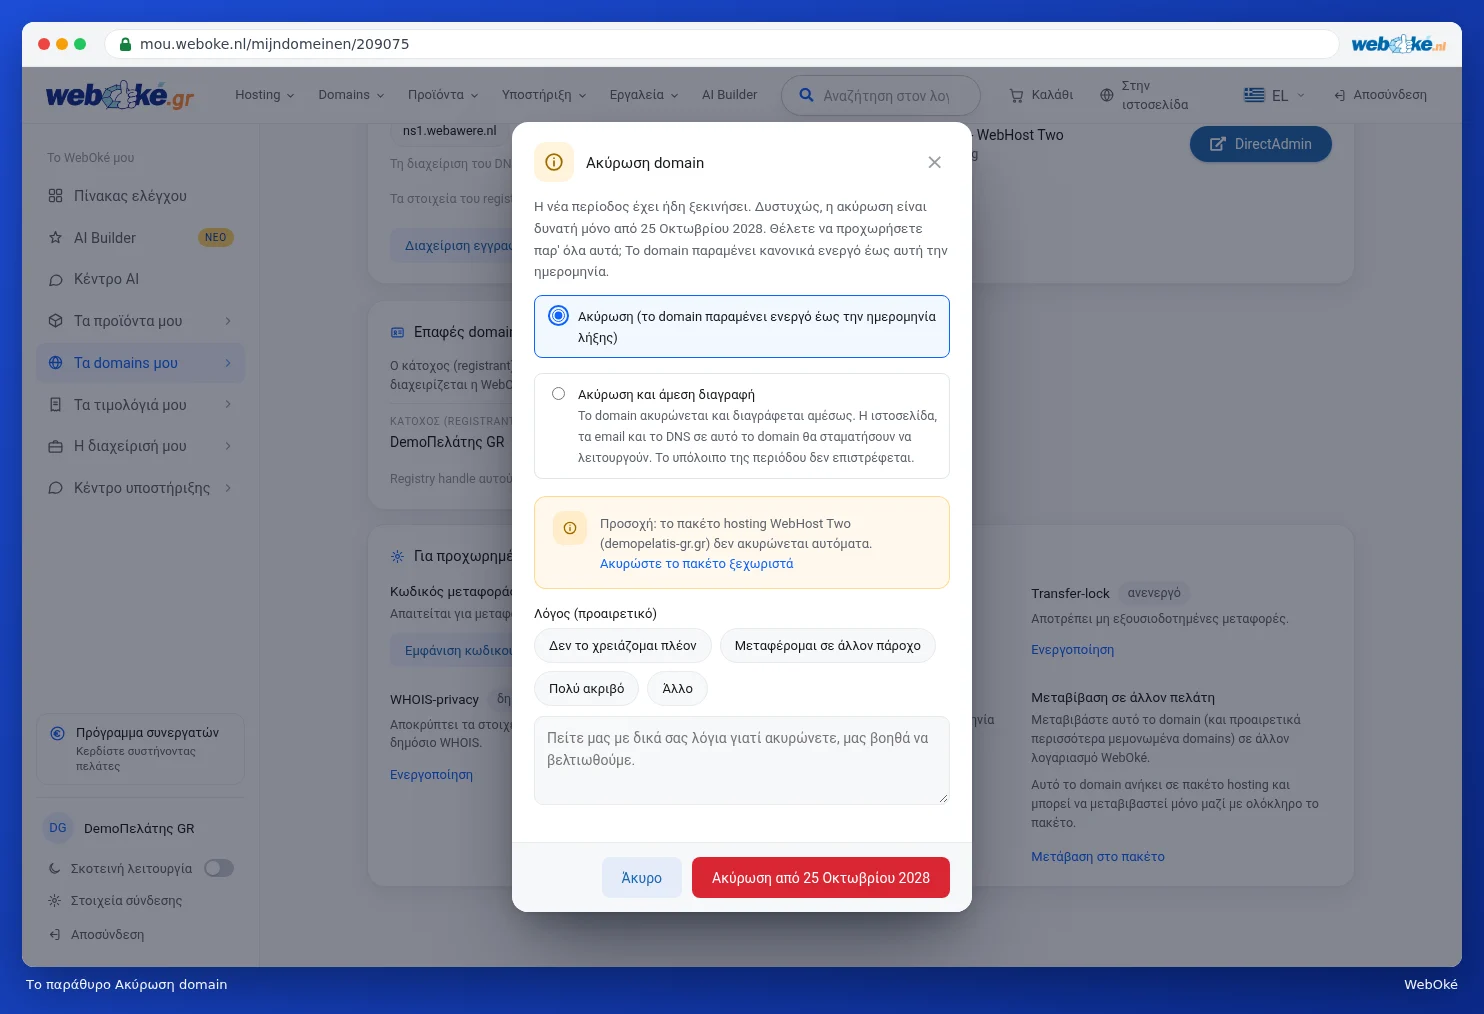Click the Η διαχείρισή μου briefcase icon

click(x=56, y=446)
